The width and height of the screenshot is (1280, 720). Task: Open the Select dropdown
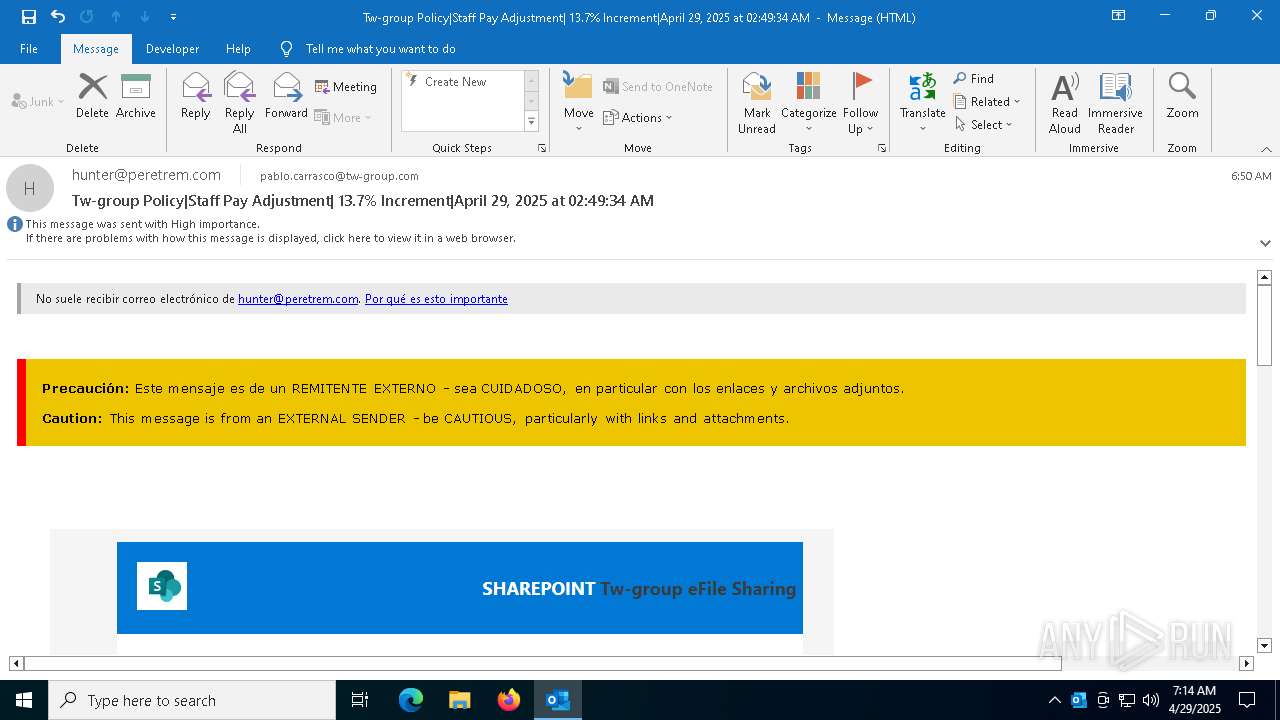983,125
